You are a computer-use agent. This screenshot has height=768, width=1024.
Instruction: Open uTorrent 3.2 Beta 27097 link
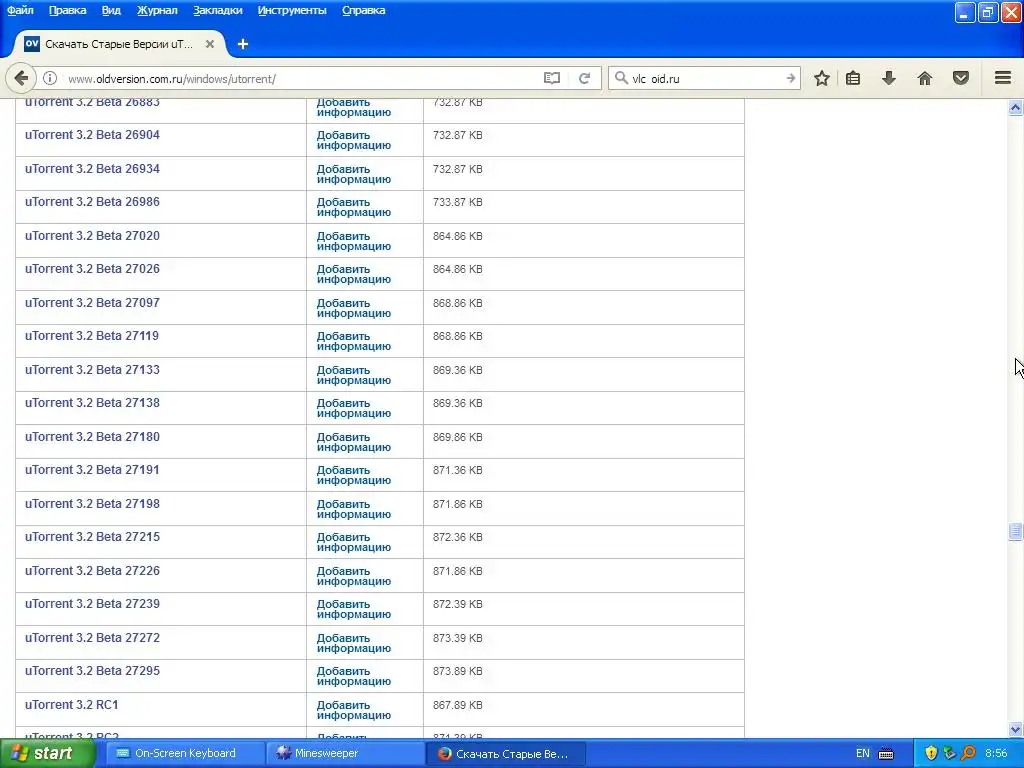[92, 302]
